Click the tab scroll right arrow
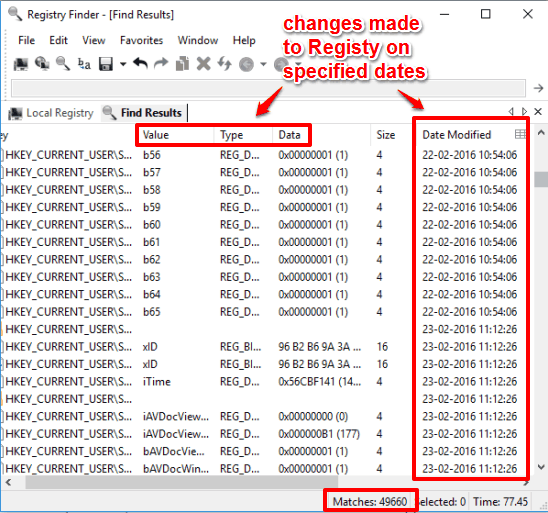Image resolution: width=548 pixels, height=513 pixels. [x=524, y=111]
